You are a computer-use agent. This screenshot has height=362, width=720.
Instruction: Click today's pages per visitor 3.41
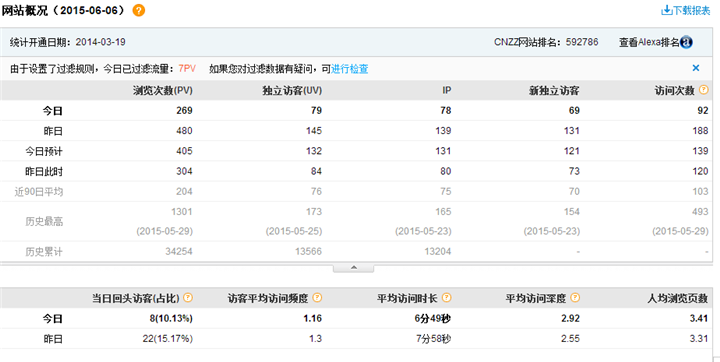point(699,318)
